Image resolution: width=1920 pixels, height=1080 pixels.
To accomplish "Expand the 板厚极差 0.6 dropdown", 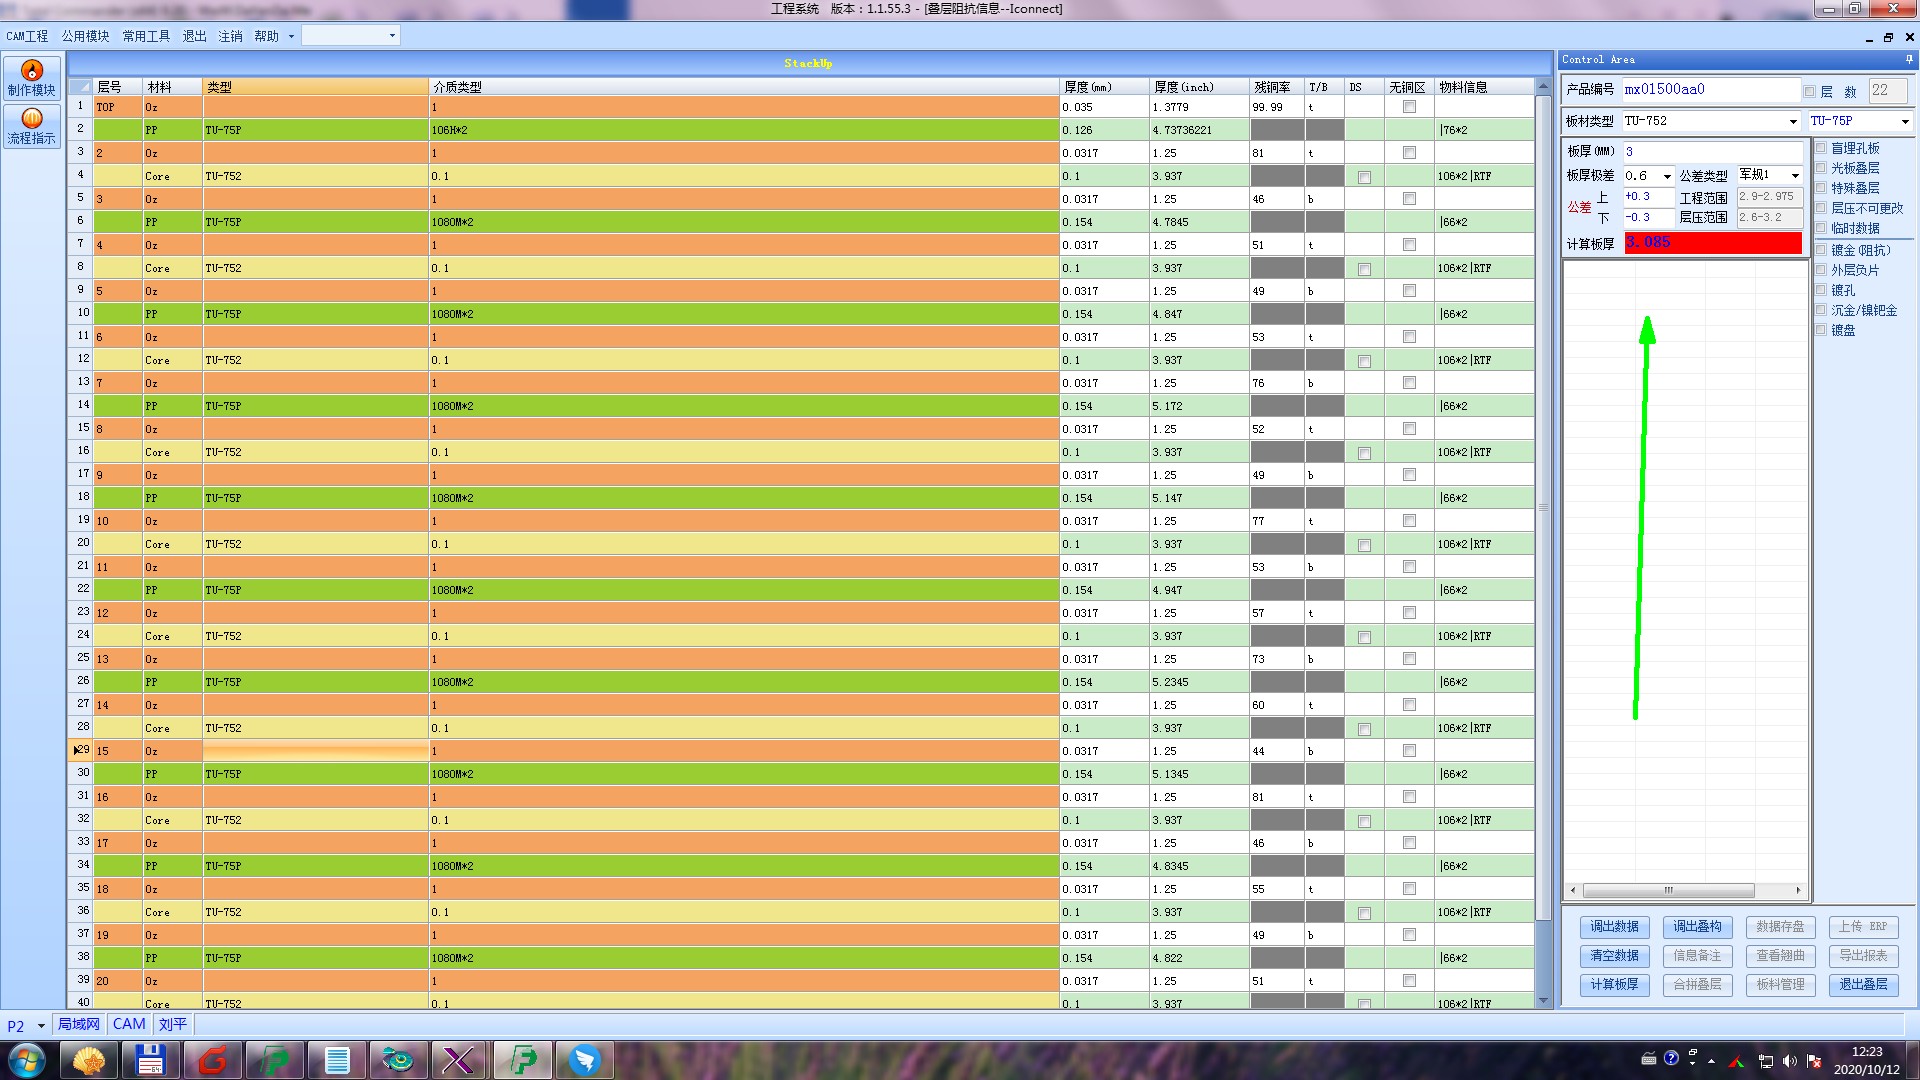I will [x=1667, y=177].
